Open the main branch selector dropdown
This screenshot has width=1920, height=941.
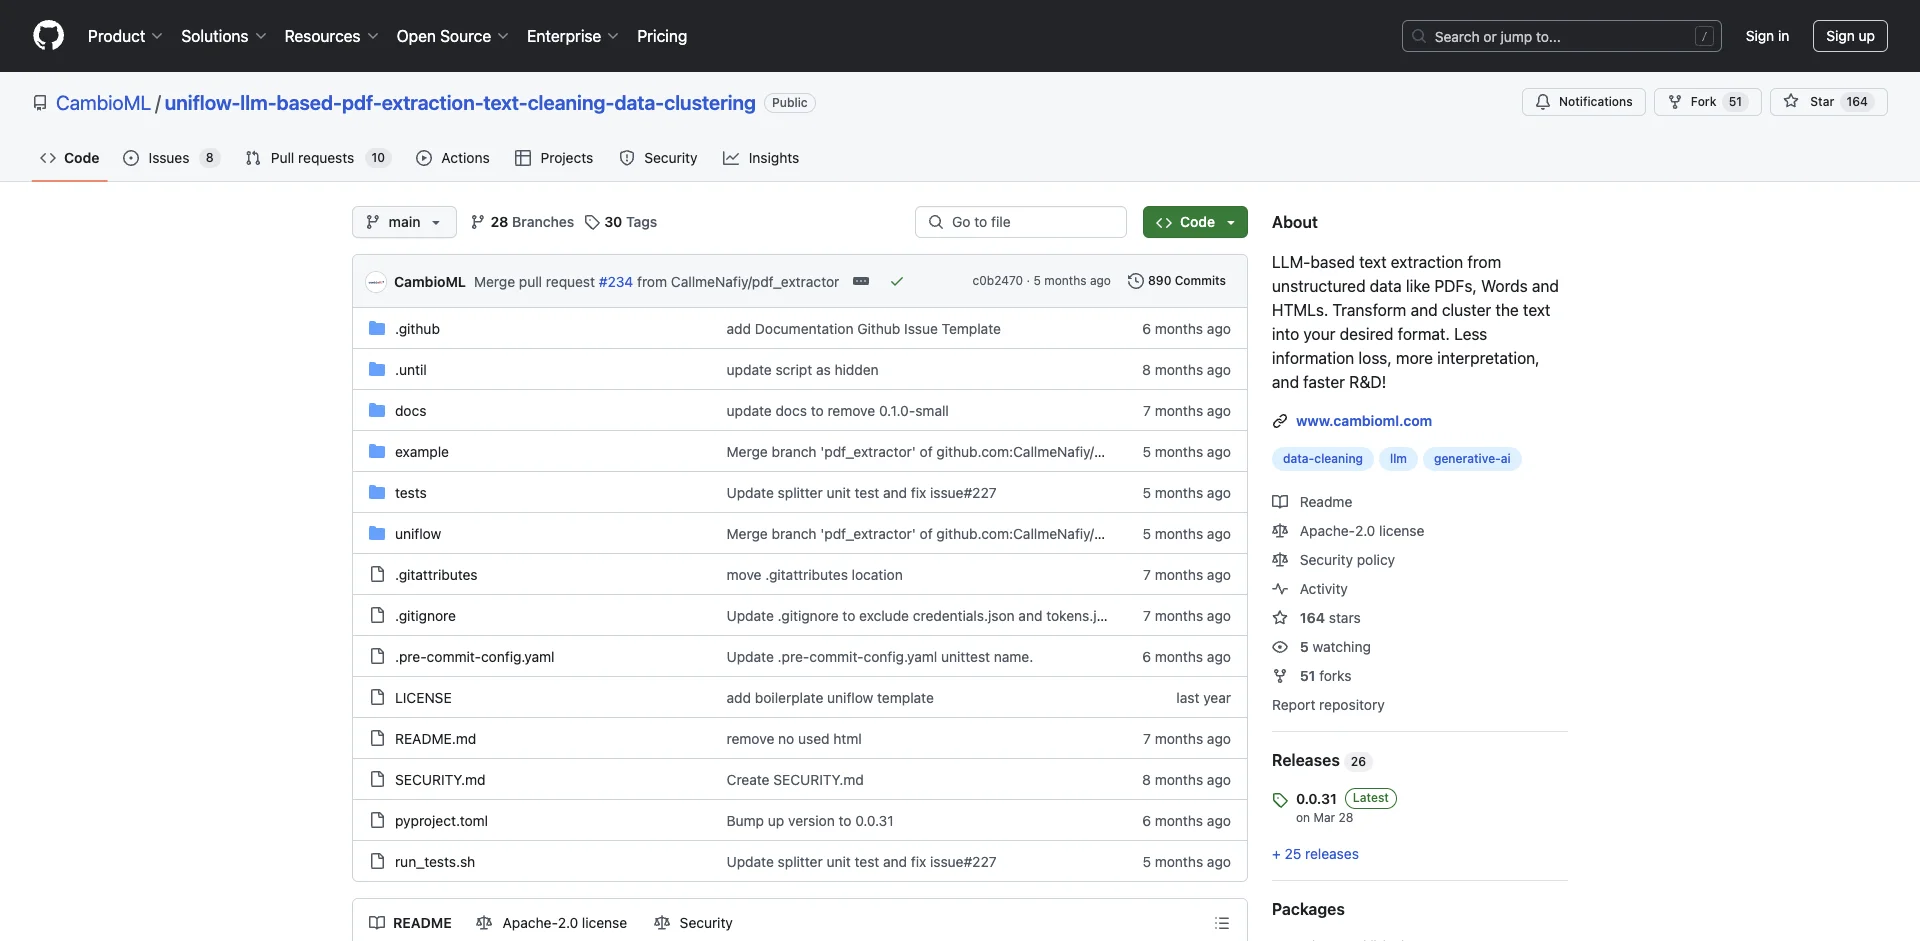404,222
